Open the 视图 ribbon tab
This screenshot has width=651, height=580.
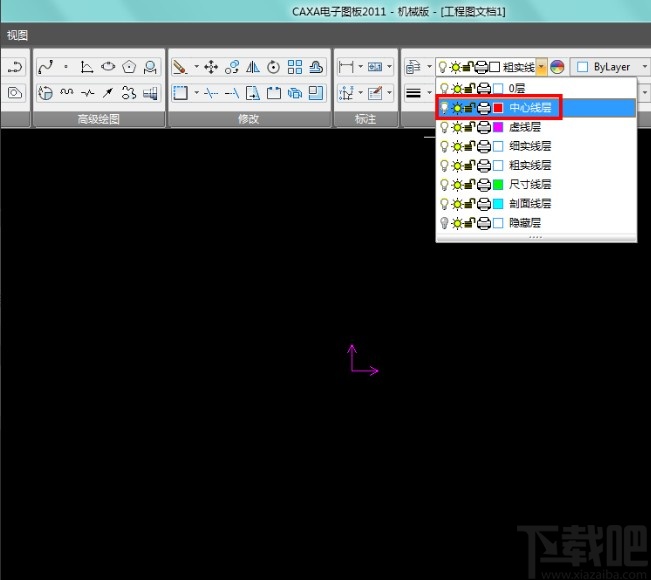coord(17,35)
